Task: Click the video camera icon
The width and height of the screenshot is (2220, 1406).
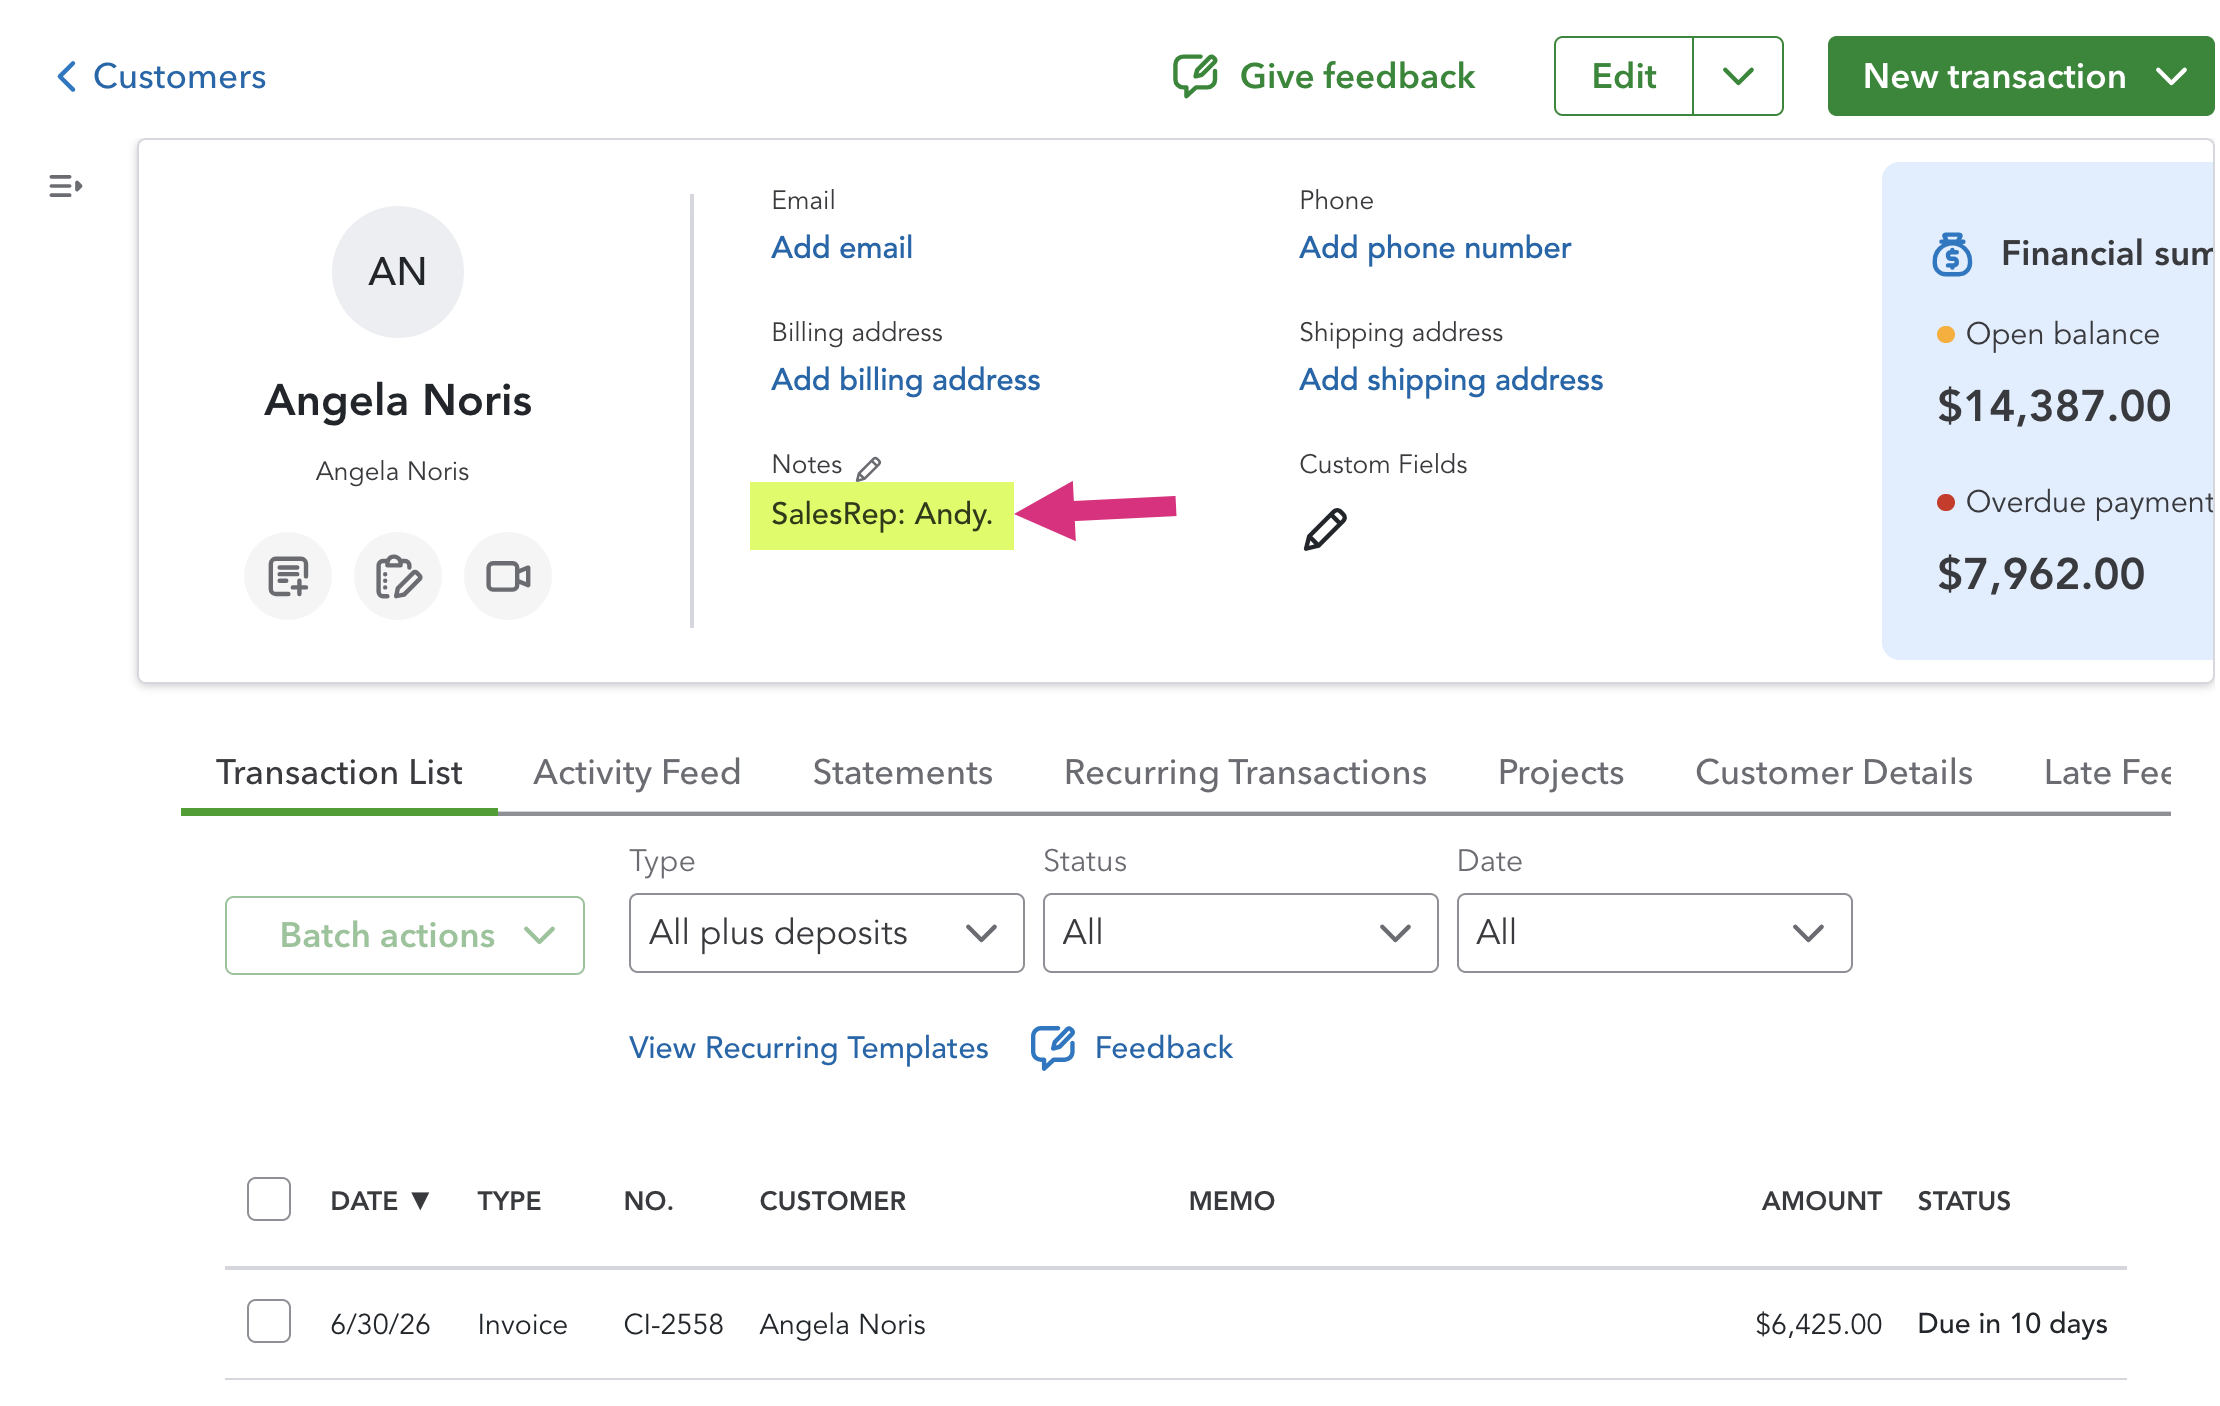Action: (x=508, y=576)
